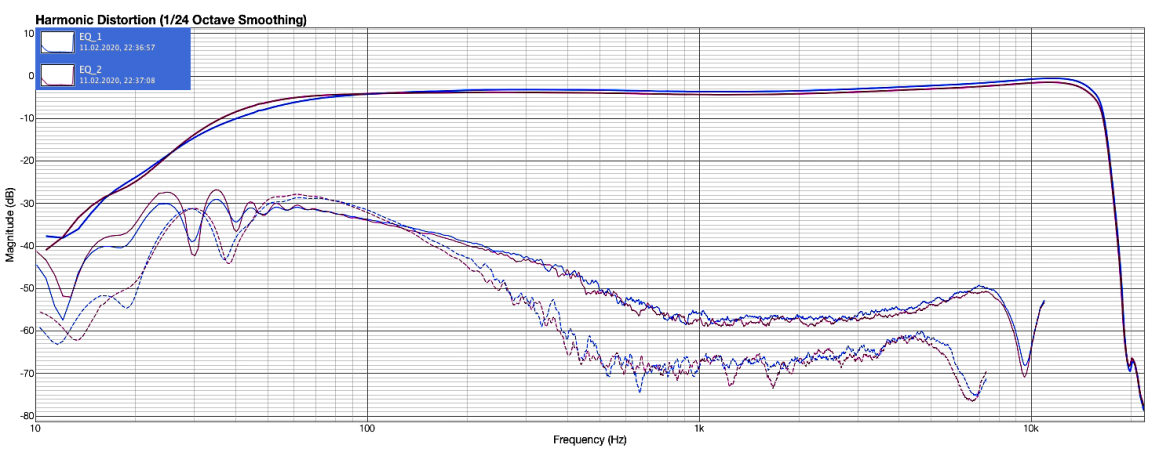Click the Magnitude (dB) axis label

[x=10, y=225]
